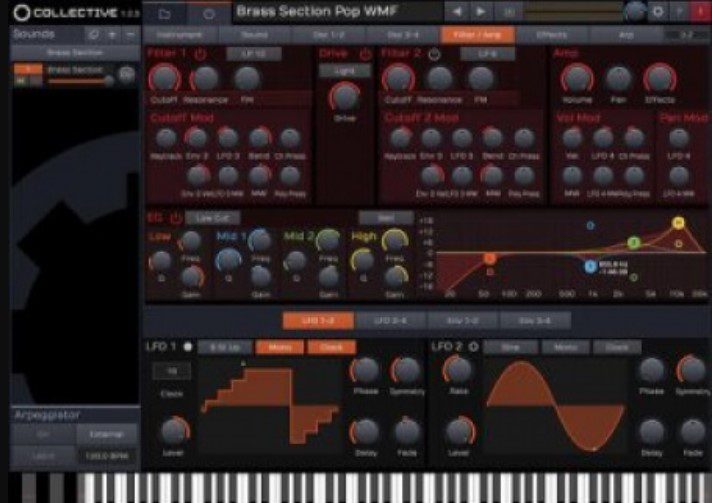This screenshot has height=503, width=712.
Task: Click the Filter 1 Cutoff knob
Action: [x=164, y=78]
